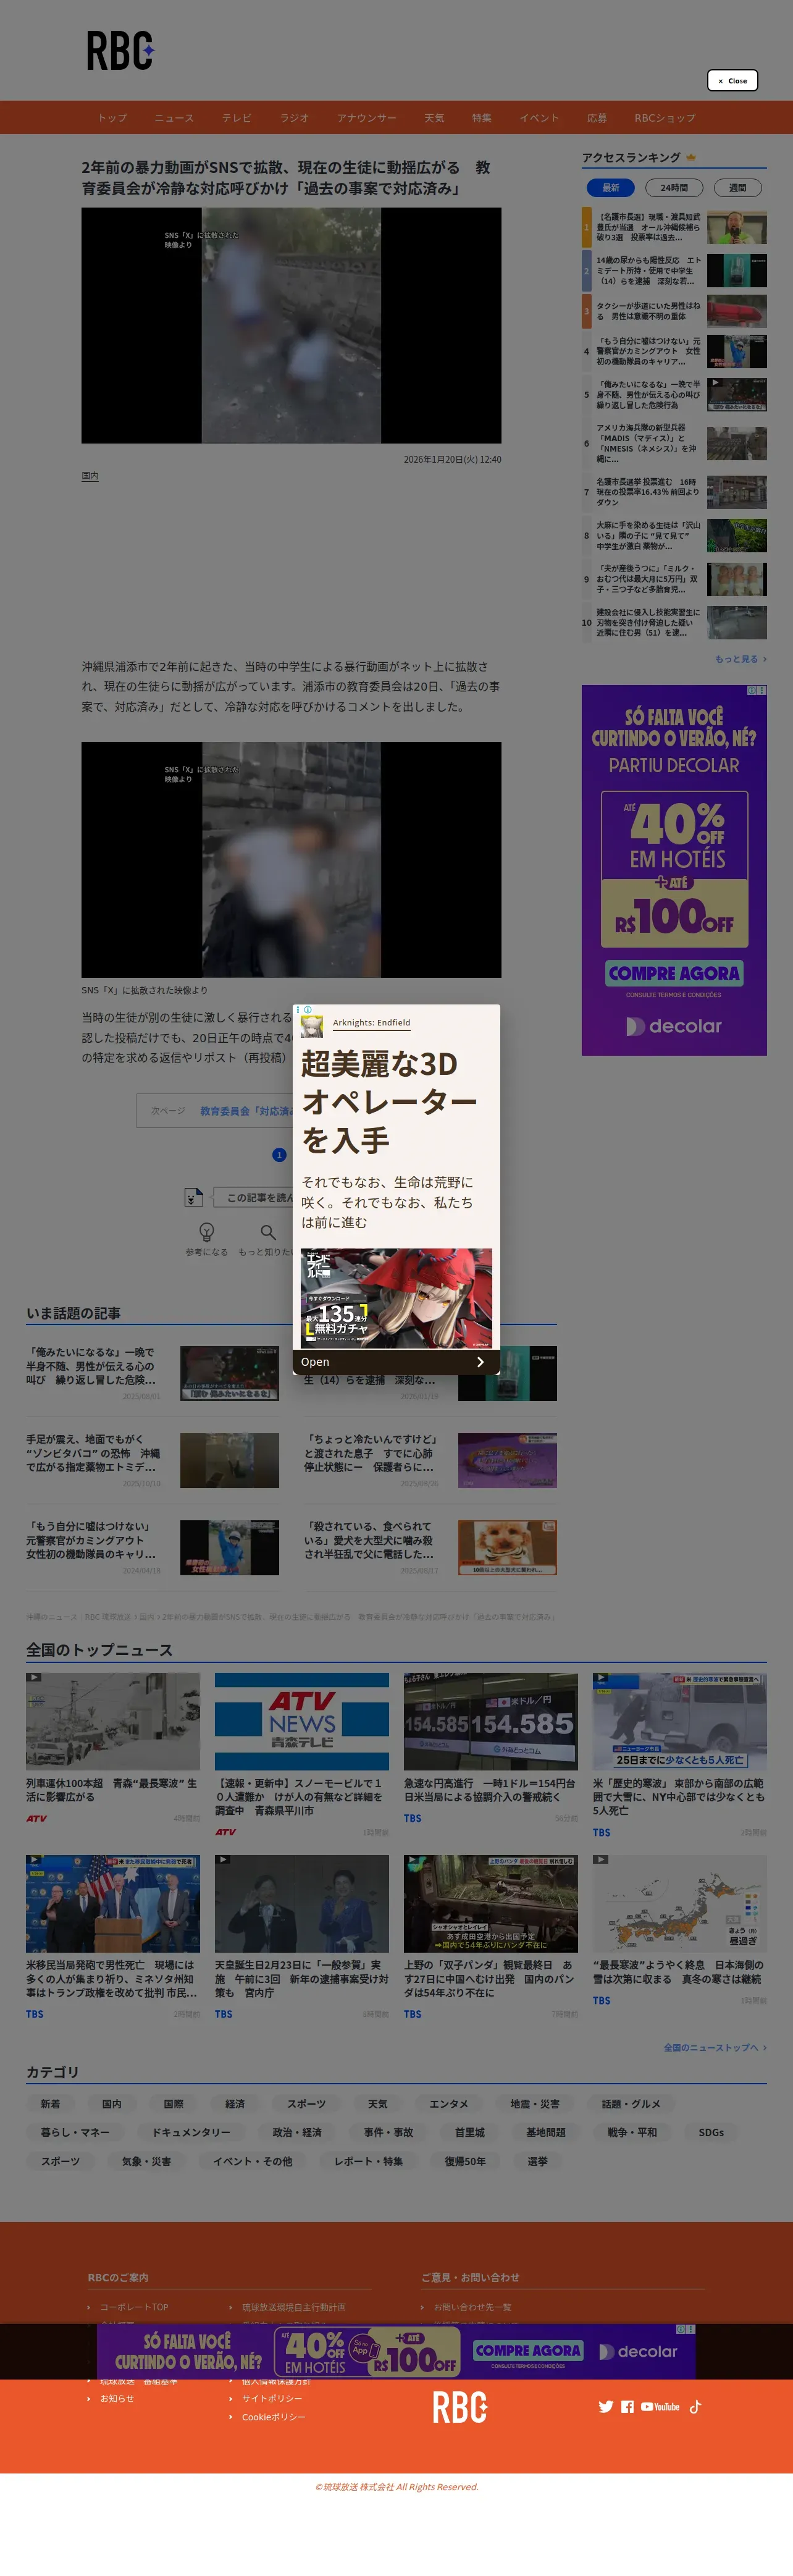Click COMPRE AGORA in the decolar sidebar ad
The height and width of the screenshot is (2576, 793).
[674, 973]
